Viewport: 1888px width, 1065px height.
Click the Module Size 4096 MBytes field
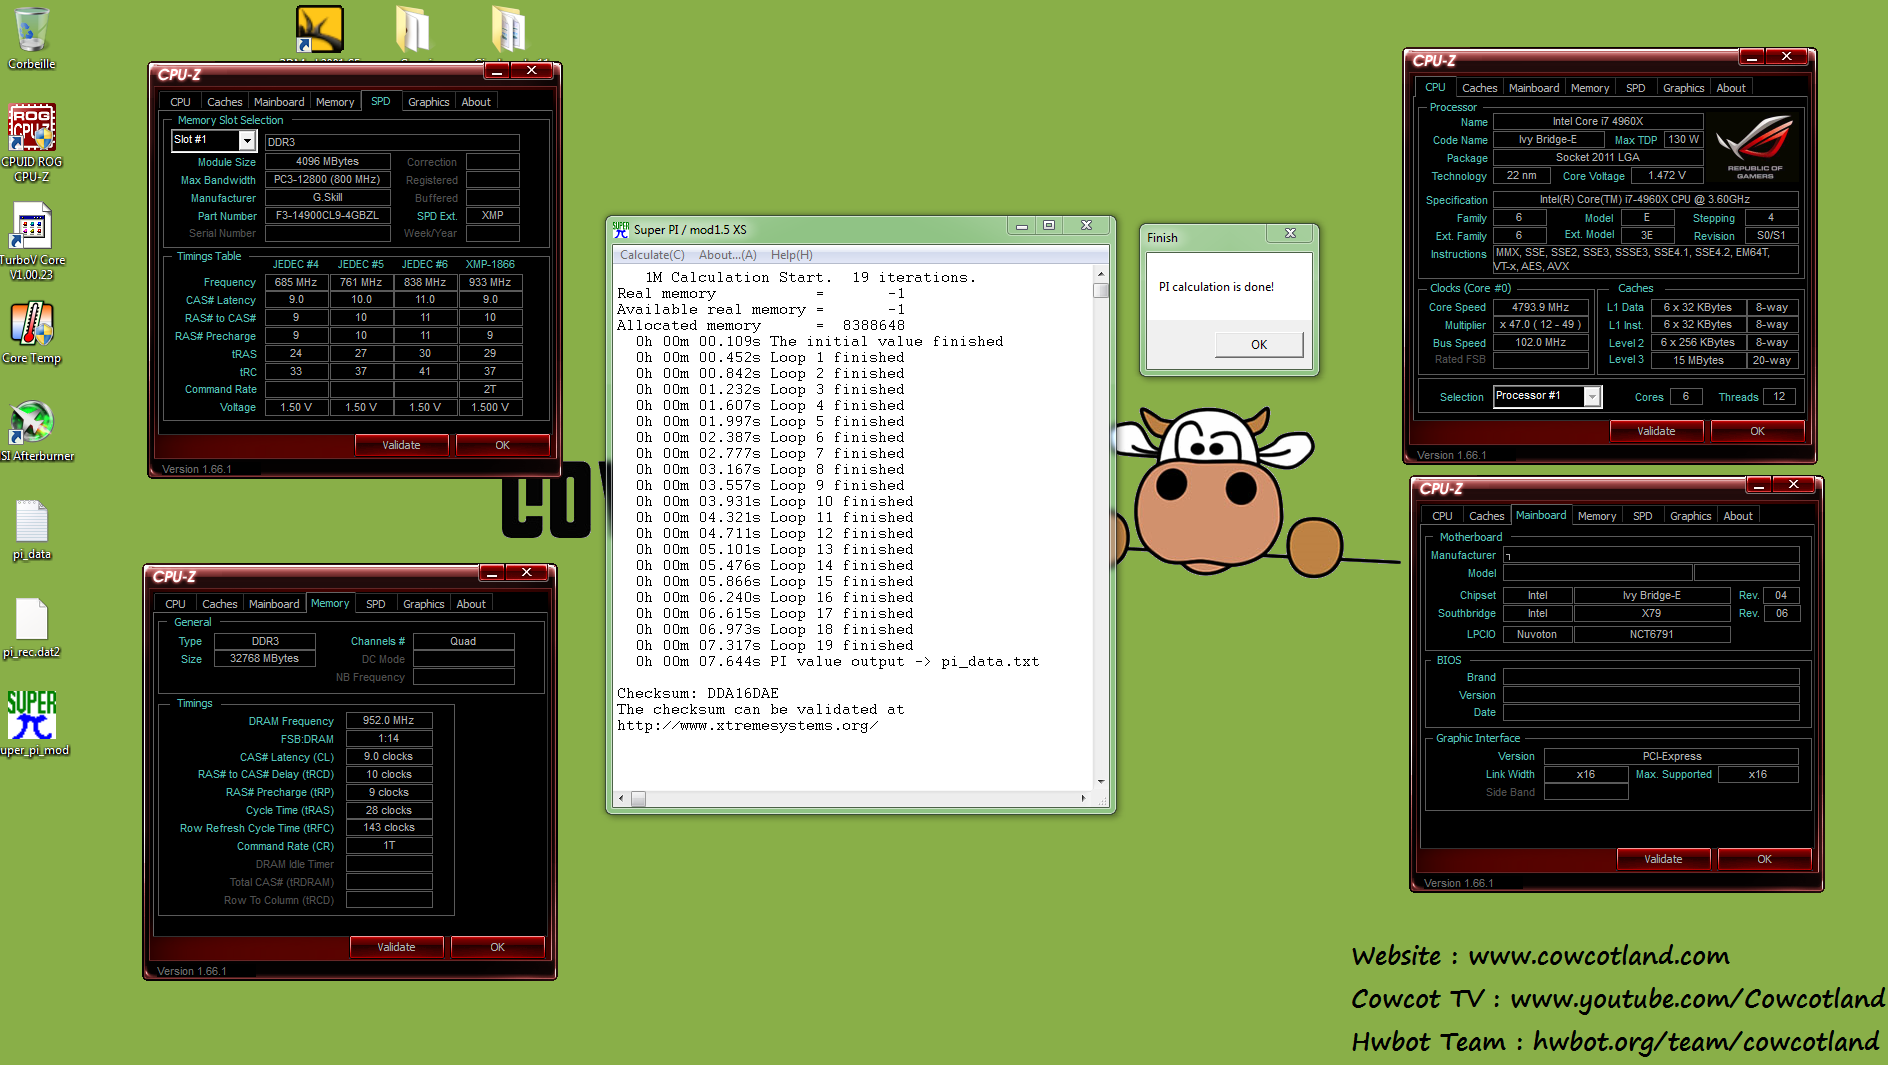(327, 162)
